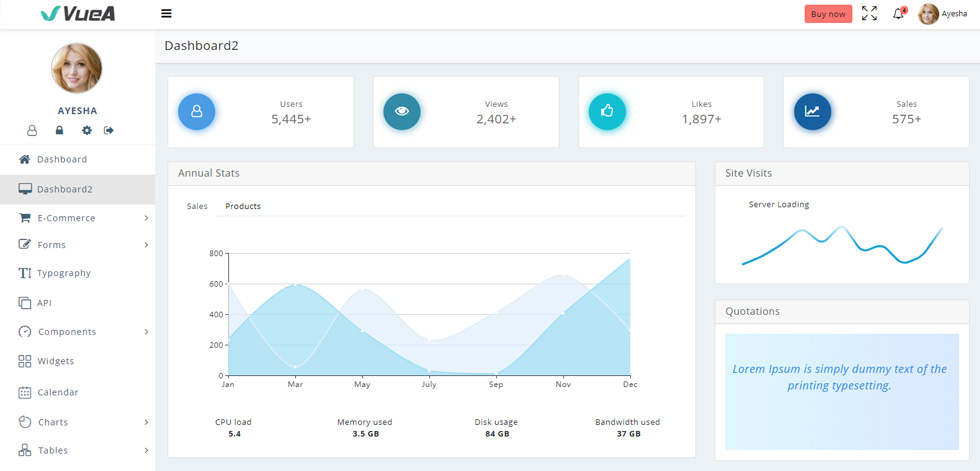Click the Forms edit icon

(x=24, y=245)
